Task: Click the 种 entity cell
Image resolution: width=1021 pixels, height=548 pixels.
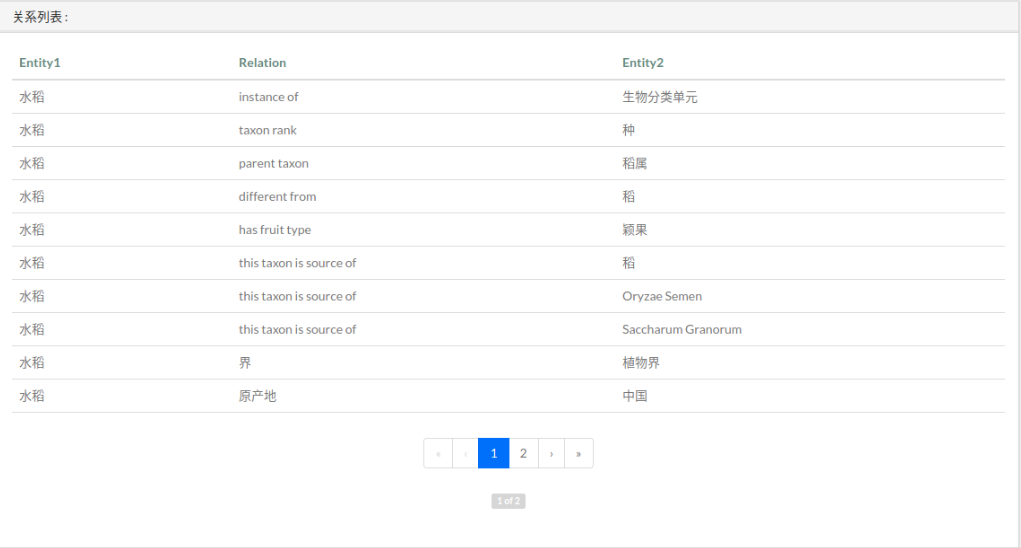Action: tap(628, 130)
